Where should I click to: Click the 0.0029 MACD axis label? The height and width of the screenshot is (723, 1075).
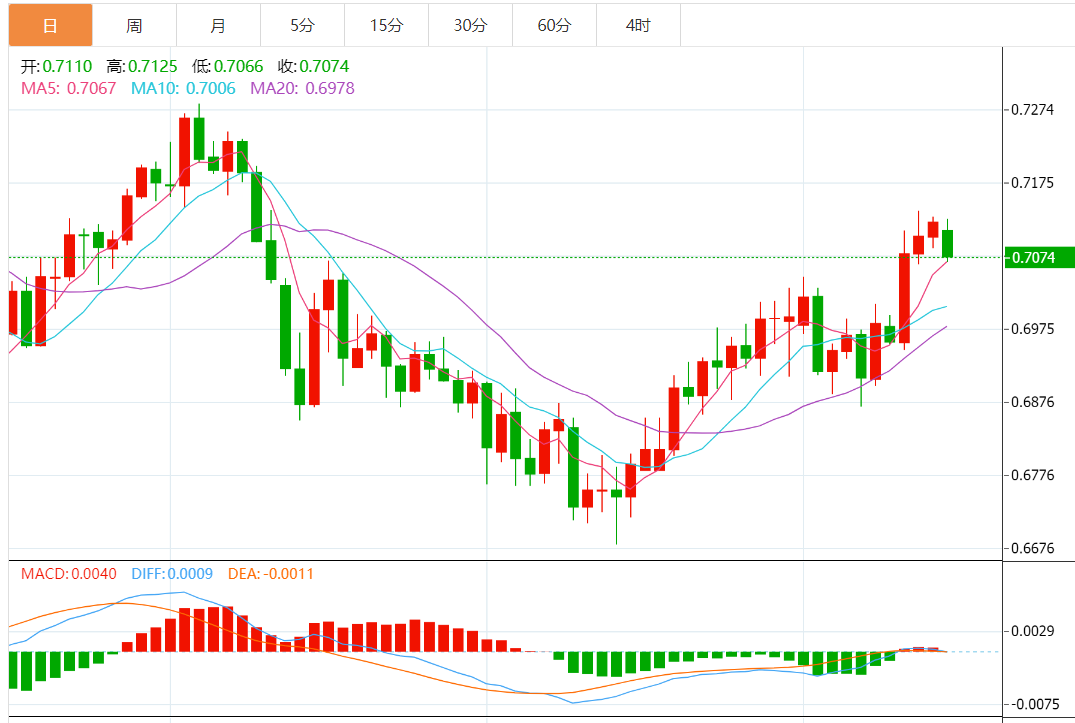[1032, 631]
